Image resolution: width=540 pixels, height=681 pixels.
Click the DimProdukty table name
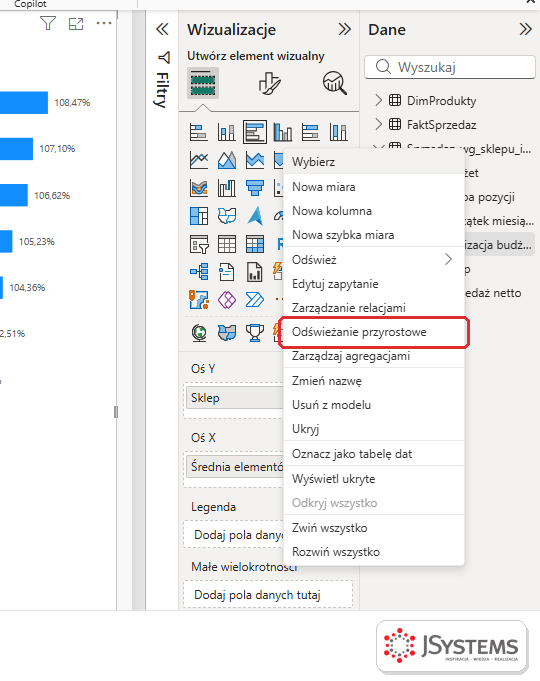pos(441,101)
